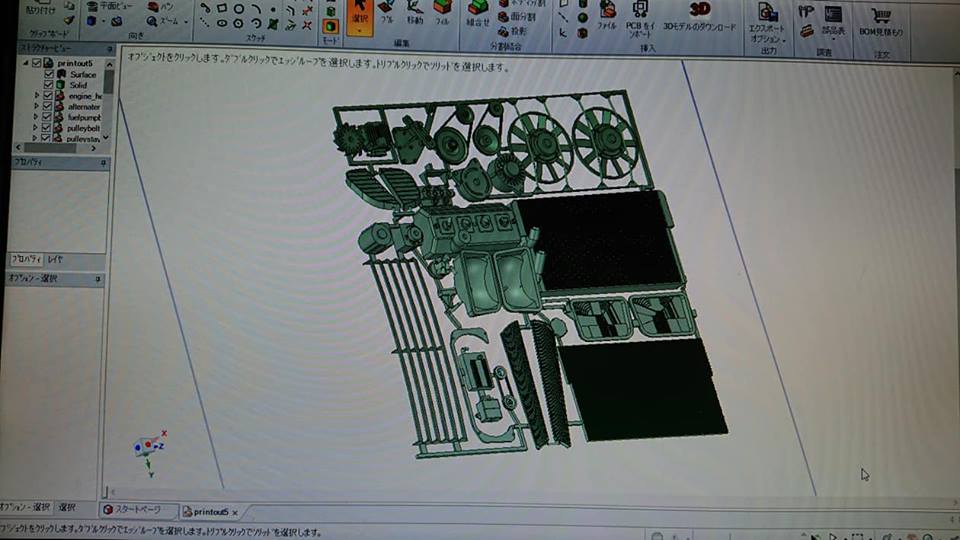Screen dimensions: 960x540
Task: Select 選択 bottom panel tab
Action: click(x=67, y=508)
